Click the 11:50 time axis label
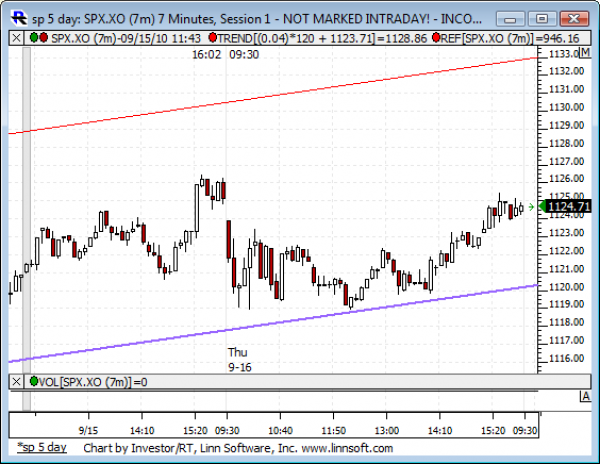The width and height of the screenshot is (600, 464). point(333,430)
